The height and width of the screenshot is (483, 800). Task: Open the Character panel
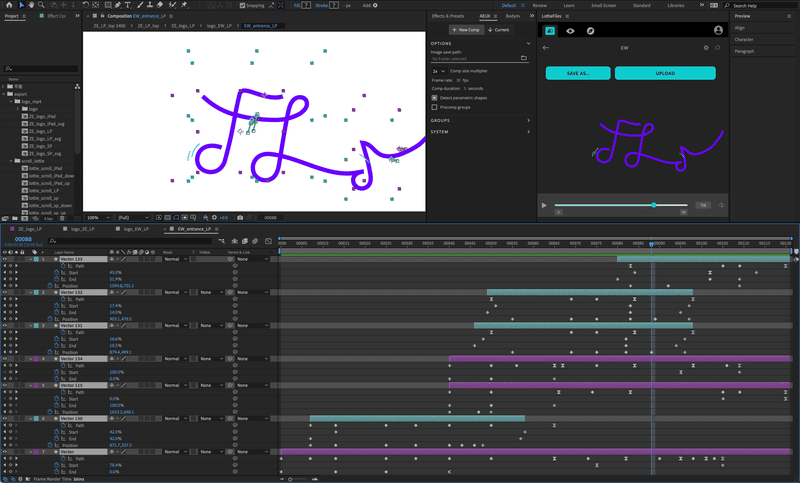point(744,39)
